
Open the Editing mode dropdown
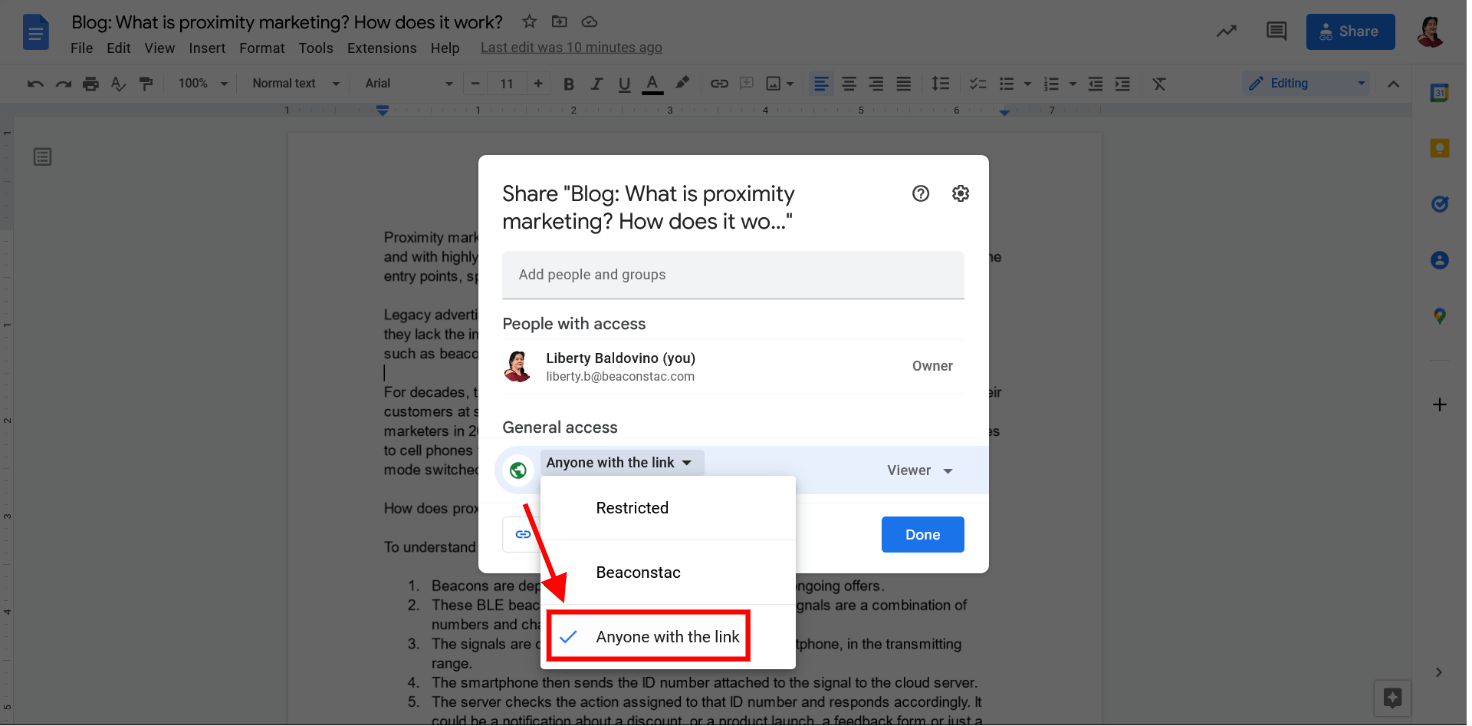(1306, 84)
